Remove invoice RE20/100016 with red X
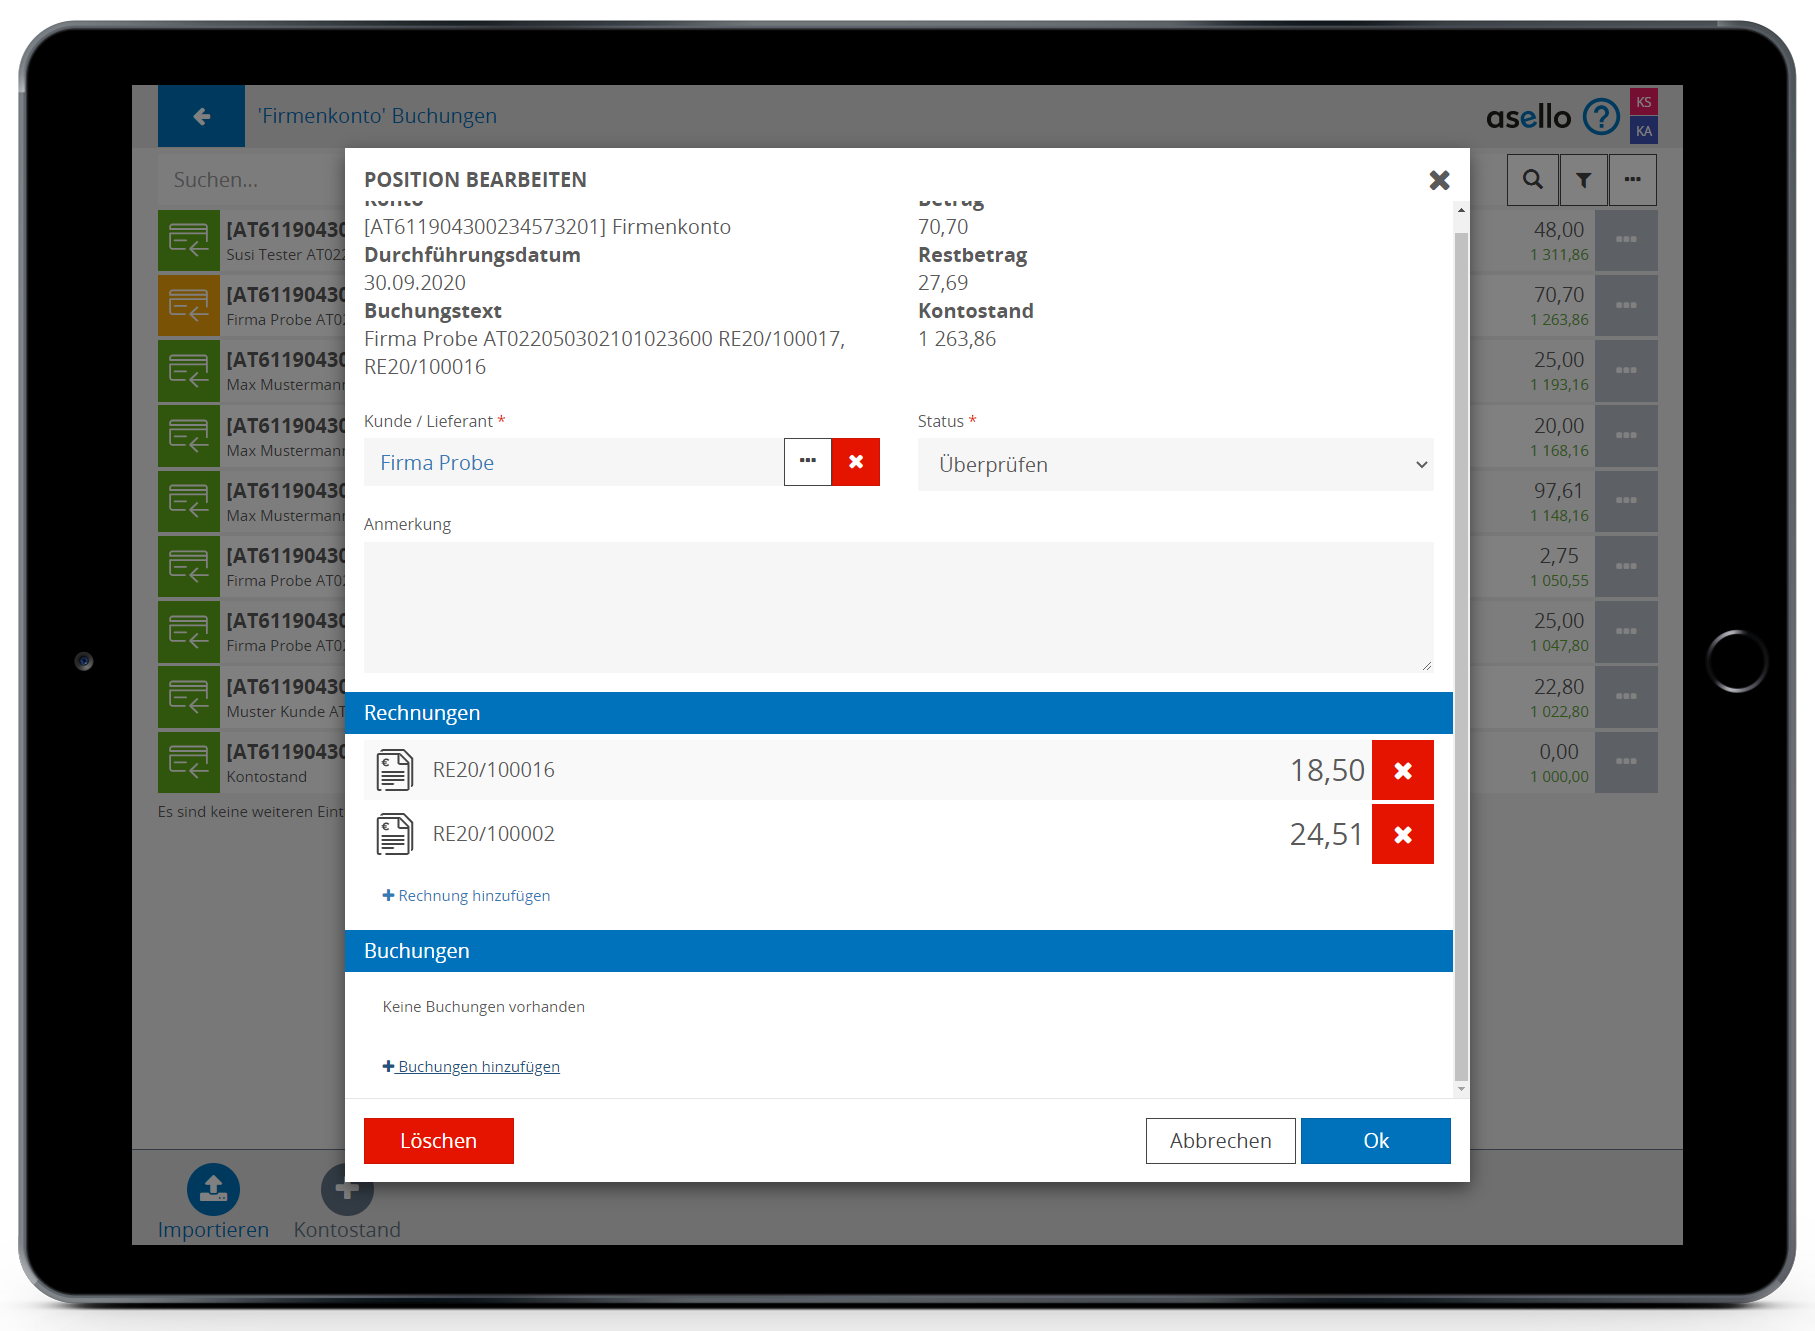The width and height of the screenshot is (1815, 1331). pyautogui.click(x=1402, y=770)
